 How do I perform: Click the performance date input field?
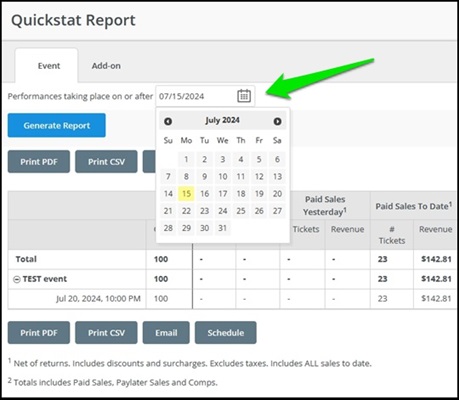coord(205,96)
